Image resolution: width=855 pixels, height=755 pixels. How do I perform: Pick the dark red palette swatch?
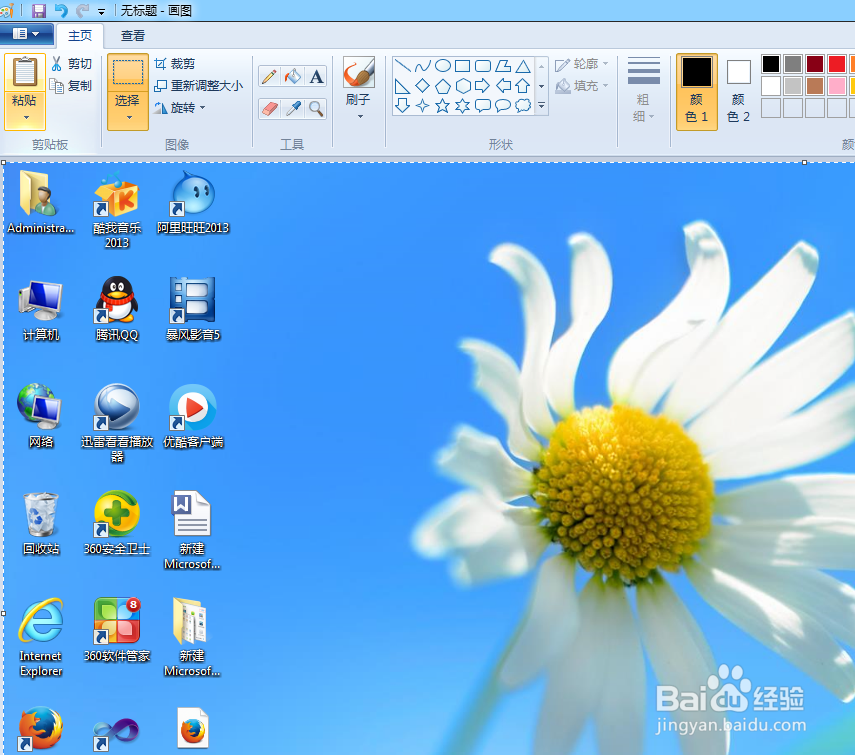pos(815,64)
